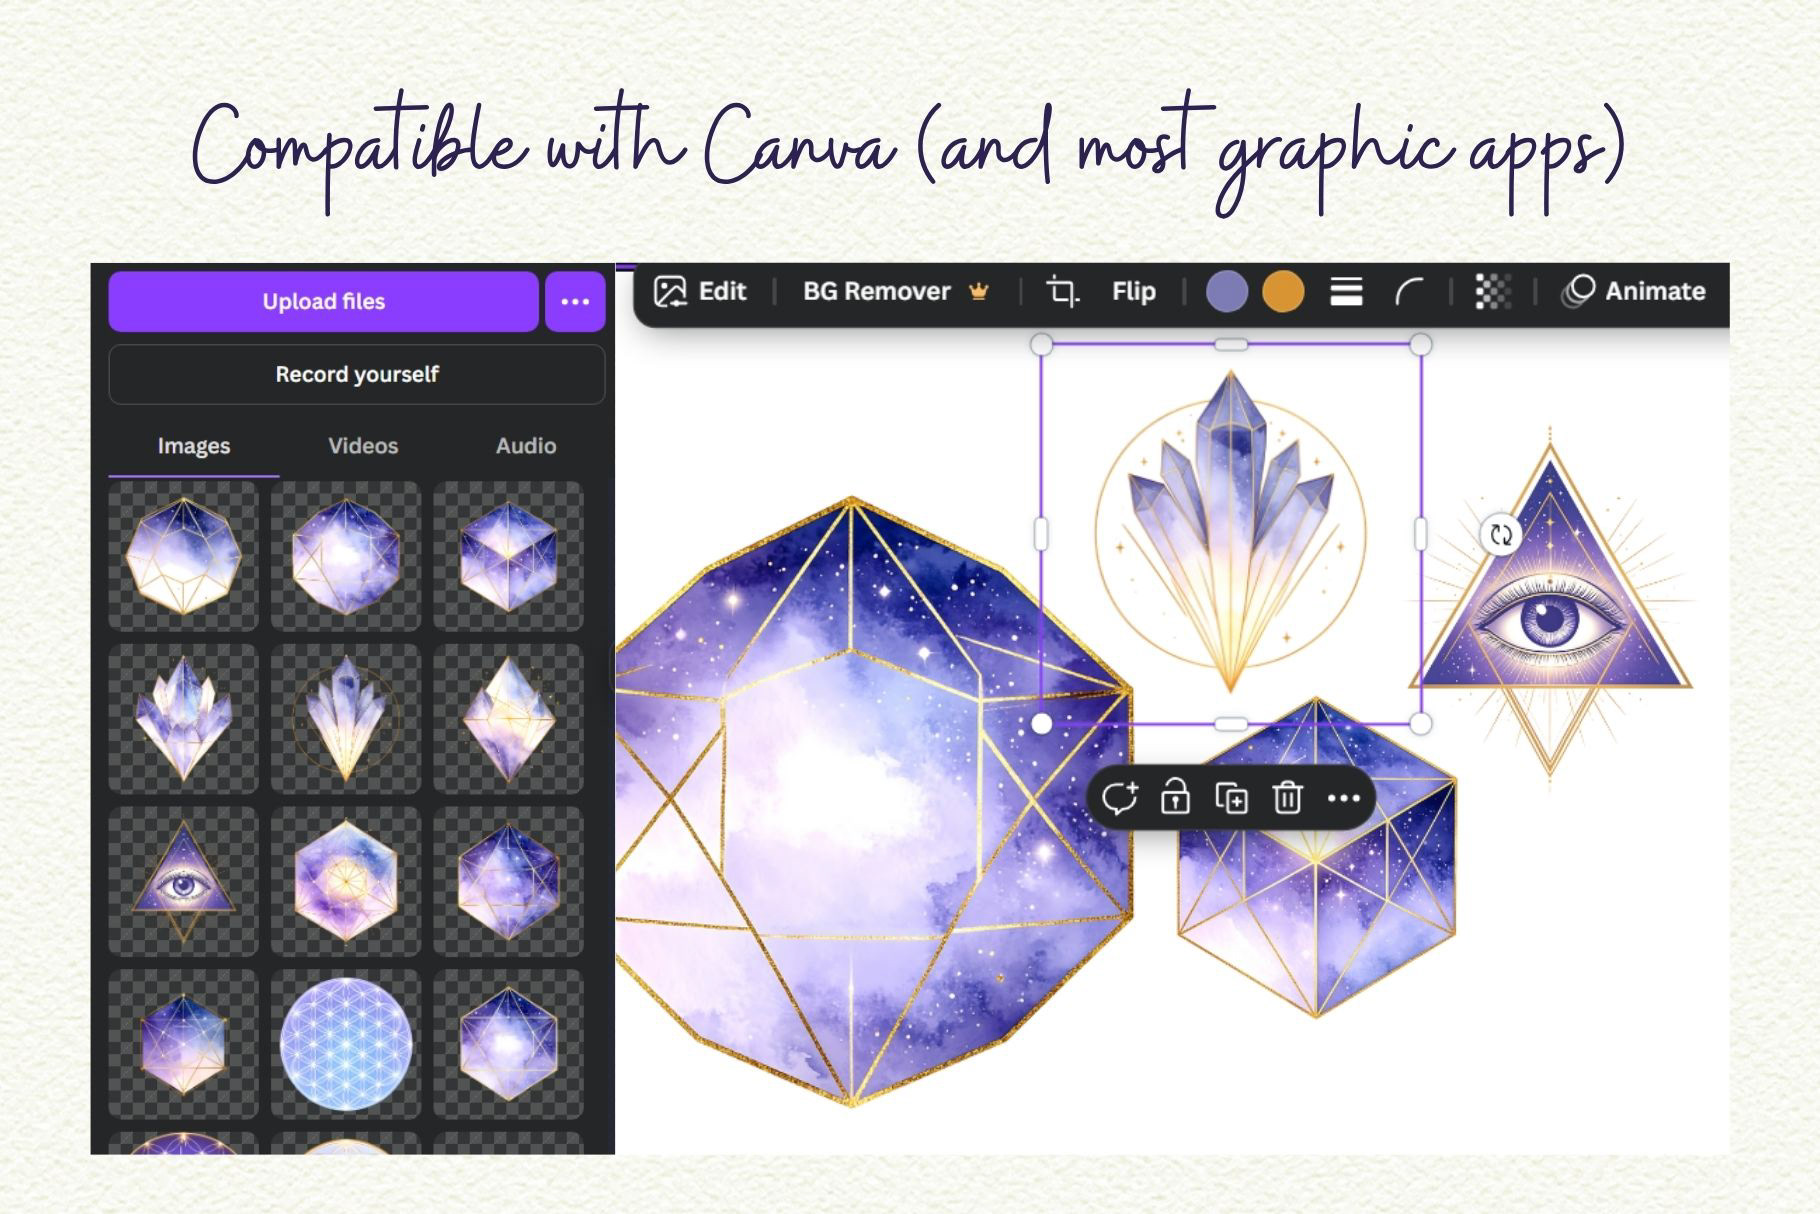Image resolution: width=1820 pixels, height=1214 pixels.
Task: Open the orange color swatch
Action: tap(1283, 292)
